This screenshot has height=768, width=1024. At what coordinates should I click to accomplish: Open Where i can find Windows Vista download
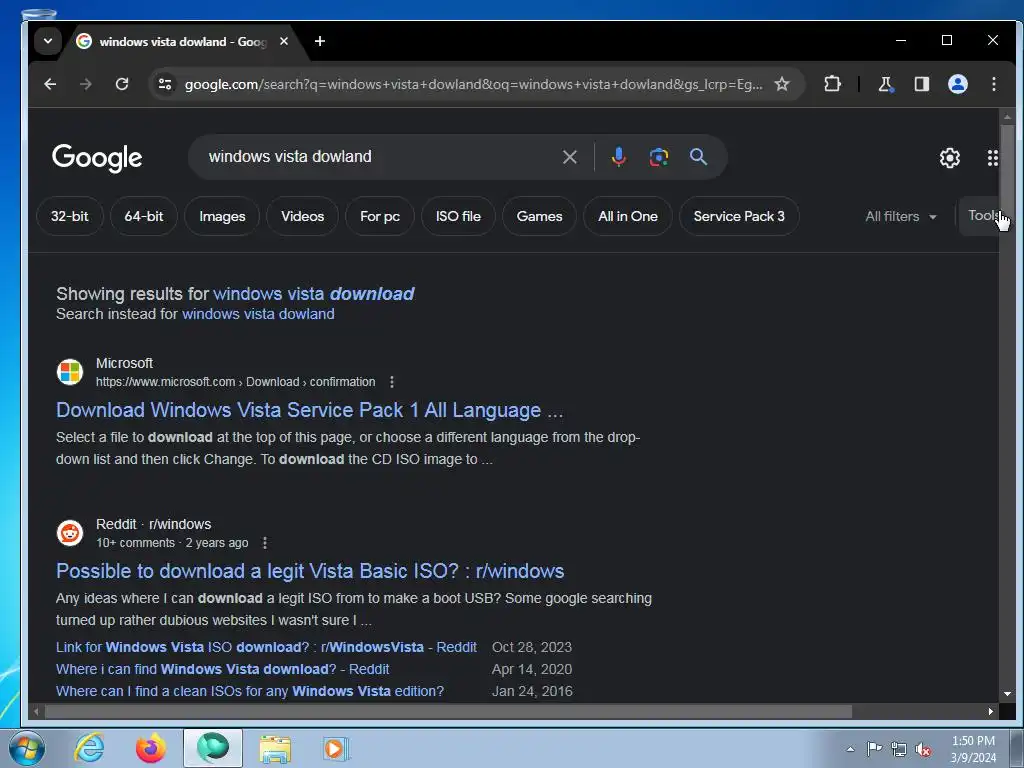click(223, 669)
